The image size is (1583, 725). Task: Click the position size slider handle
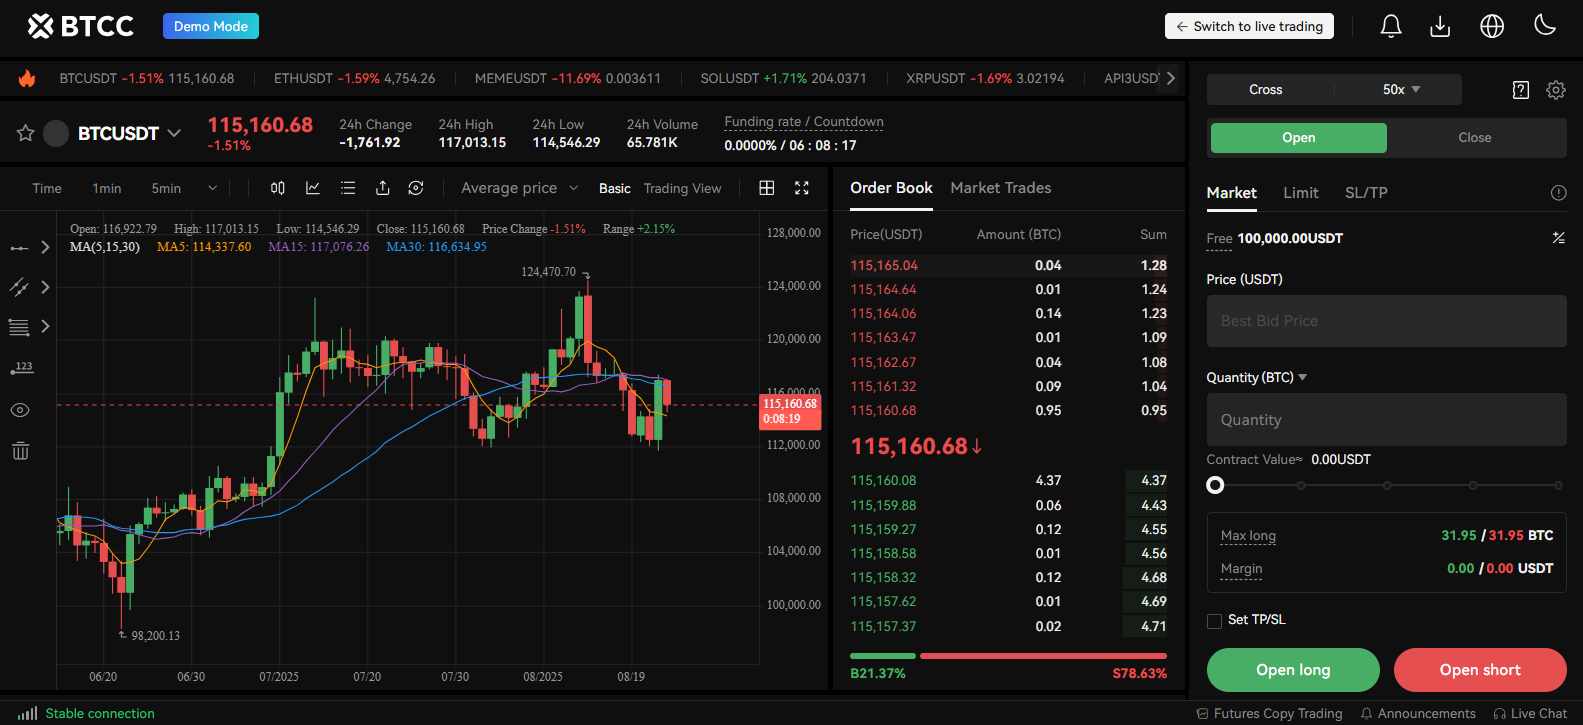pos(1215,485)
